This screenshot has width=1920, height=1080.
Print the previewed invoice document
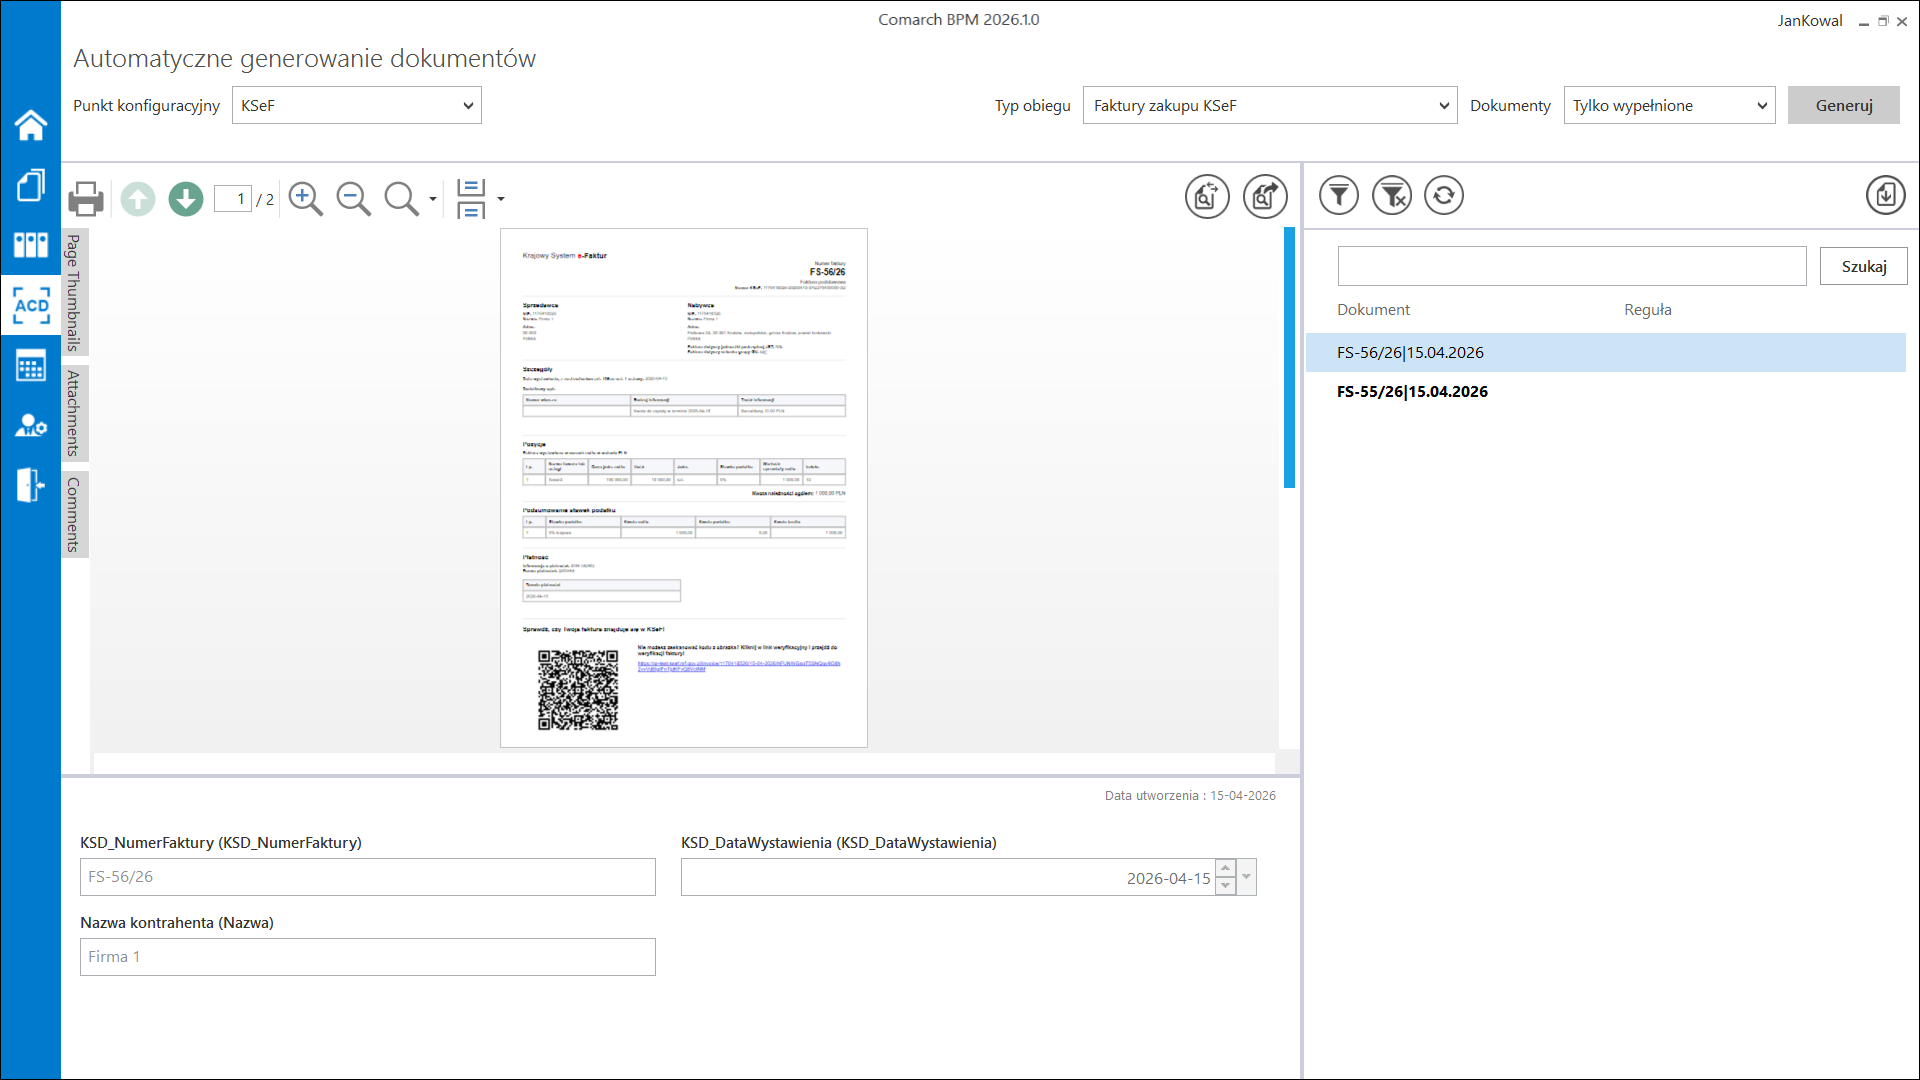[86, 199]
